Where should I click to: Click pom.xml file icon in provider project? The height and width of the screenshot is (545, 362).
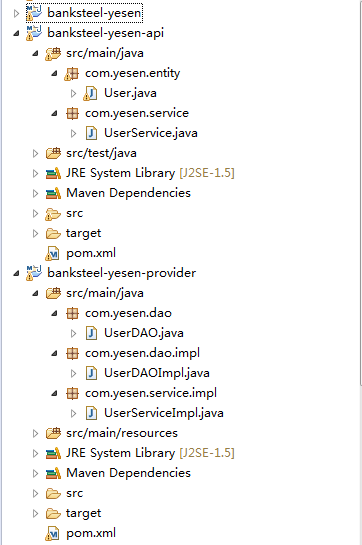click(53, 534)
